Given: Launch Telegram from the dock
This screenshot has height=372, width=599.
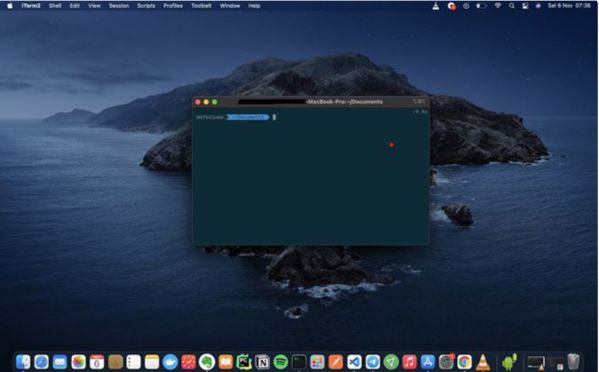Looking at the screenshot, I should tap(373, 361).
